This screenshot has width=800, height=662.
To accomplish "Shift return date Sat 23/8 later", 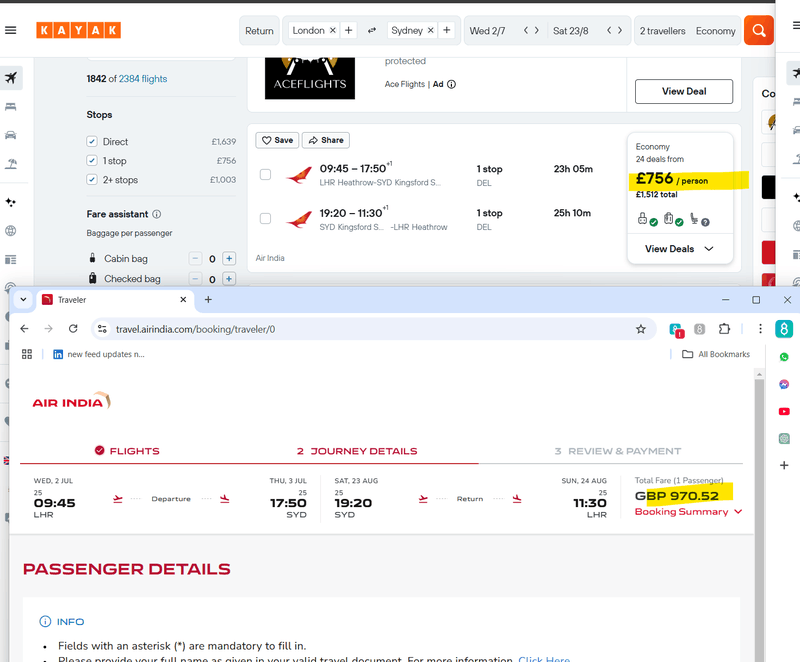I will [x=620, y=31].
